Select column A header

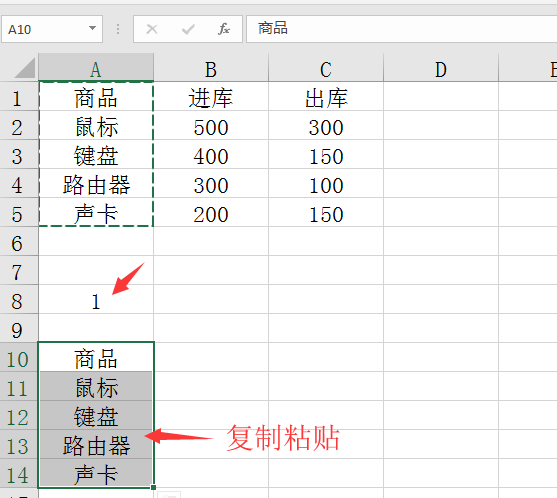tap(96, 67)
